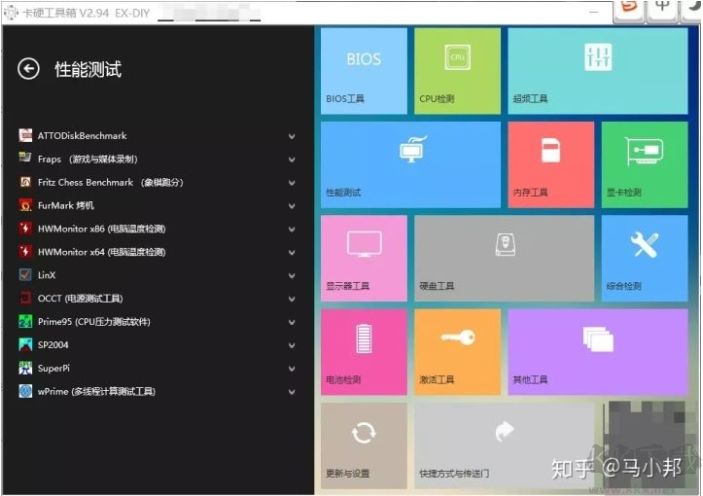This screenshot has height=496, width=703.
Task: Expand the Prime95 chevron
Action: pyautogui.click(x=292, y=322)
